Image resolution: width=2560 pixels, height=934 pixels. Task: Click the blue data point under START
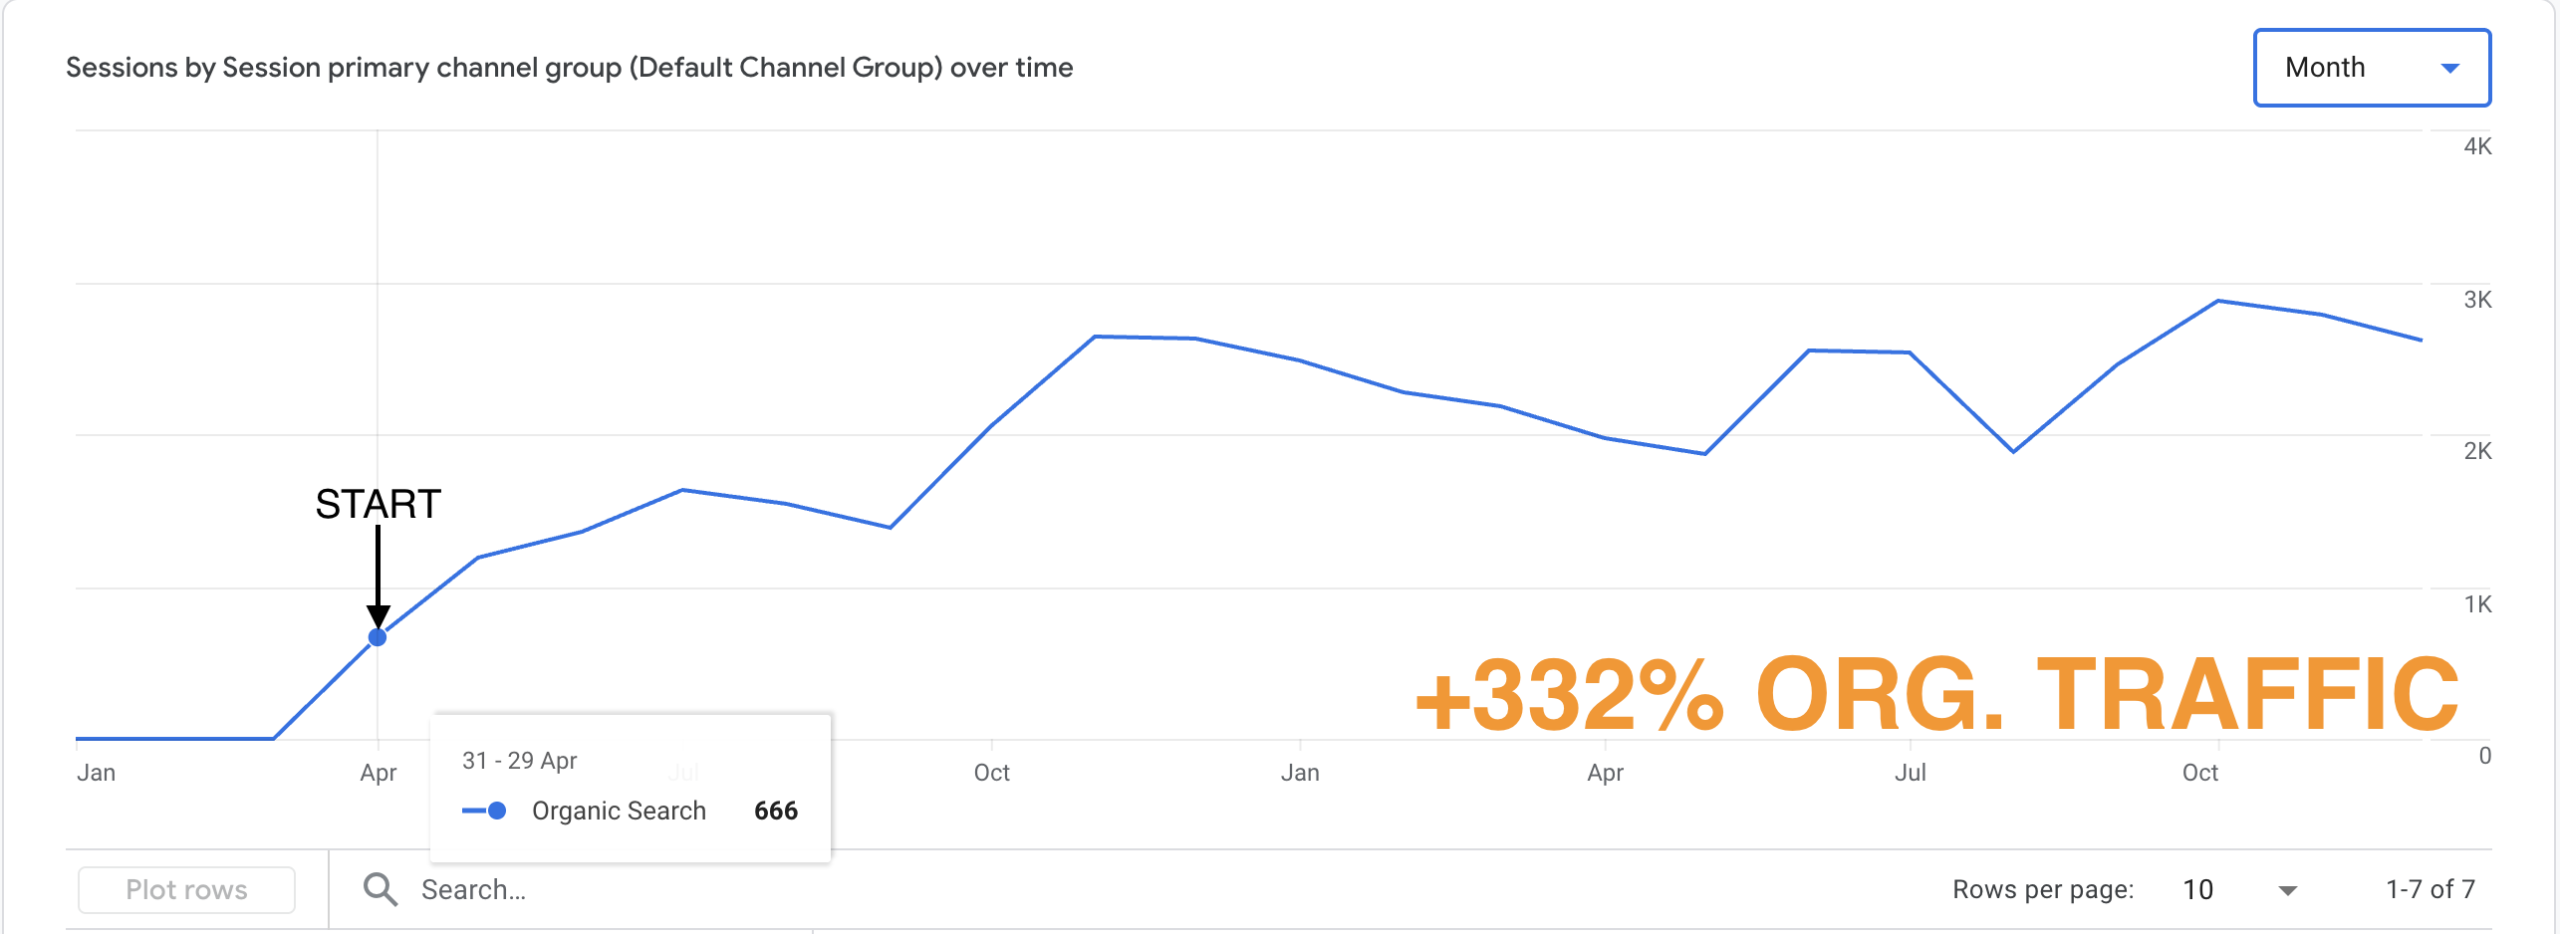[x=378, y=637]
